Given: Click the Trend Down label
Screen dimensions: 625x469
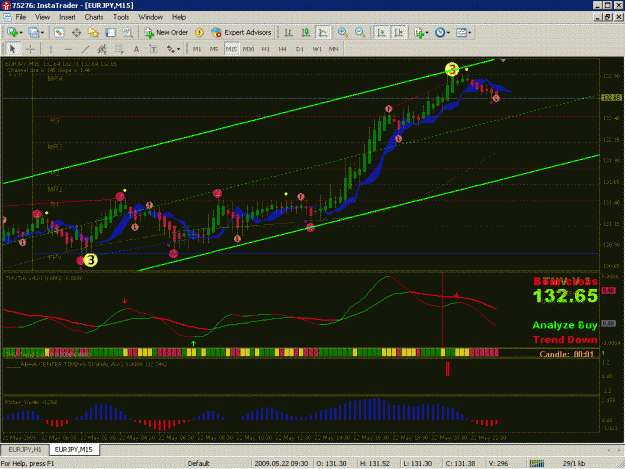Looking at the screenshot, I should click(565, 340).
